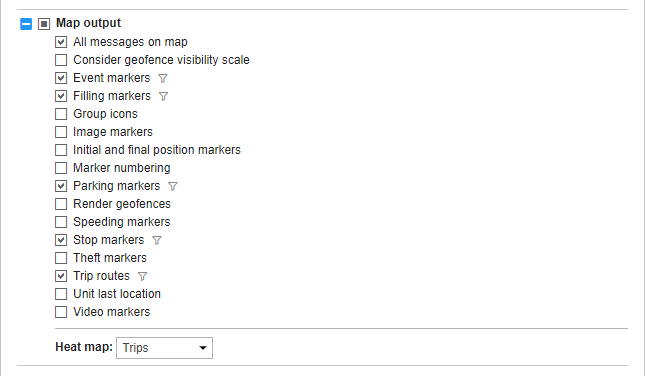Enable Consider geofence visibility scale
645x376 pixels.
click(x=61, y=60)
